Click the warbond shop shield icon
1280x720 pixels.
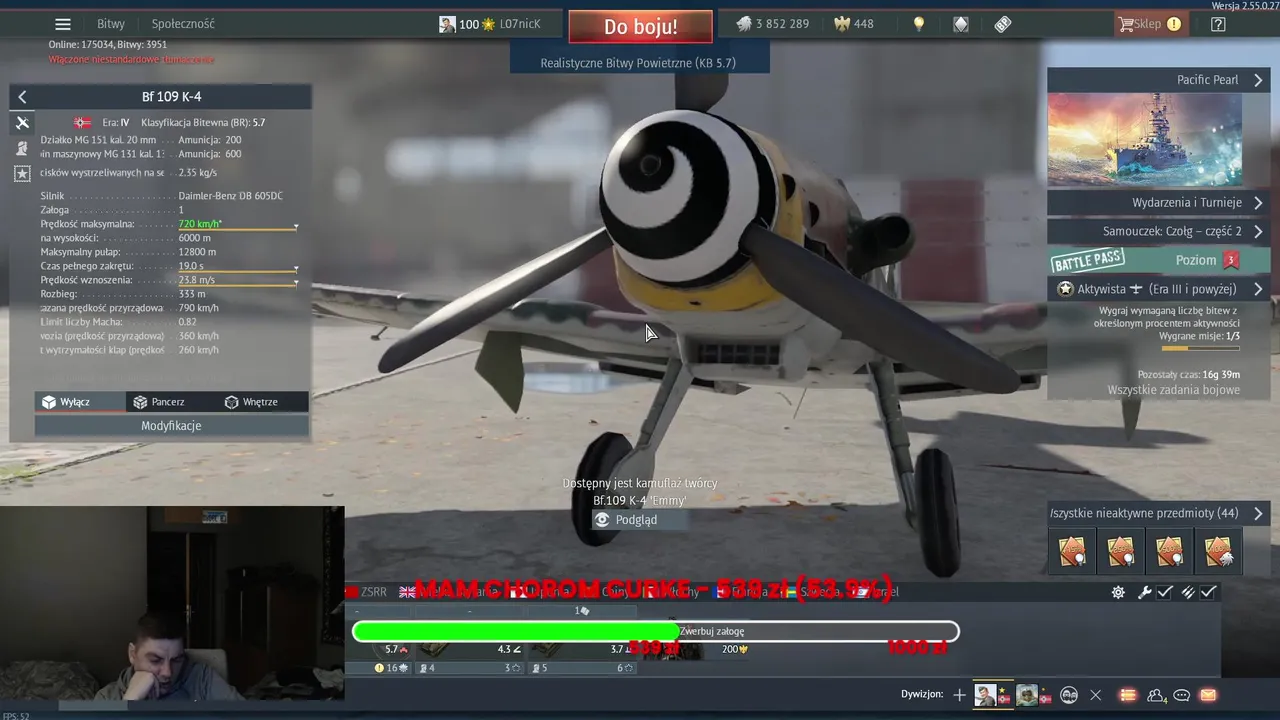961,24
